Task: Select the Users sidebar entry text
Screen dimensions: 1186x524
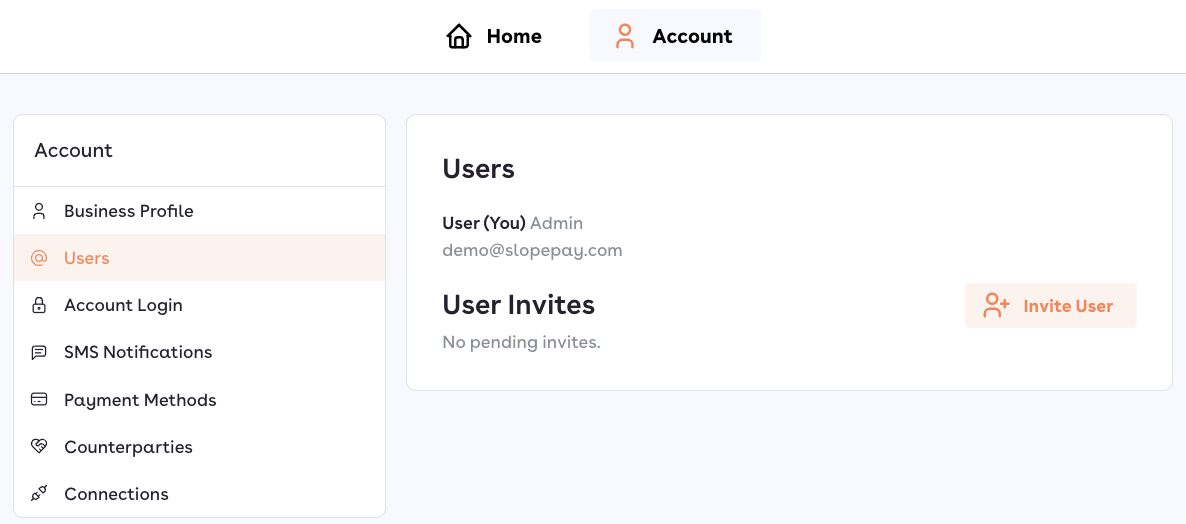Action: tap(87, 258)
